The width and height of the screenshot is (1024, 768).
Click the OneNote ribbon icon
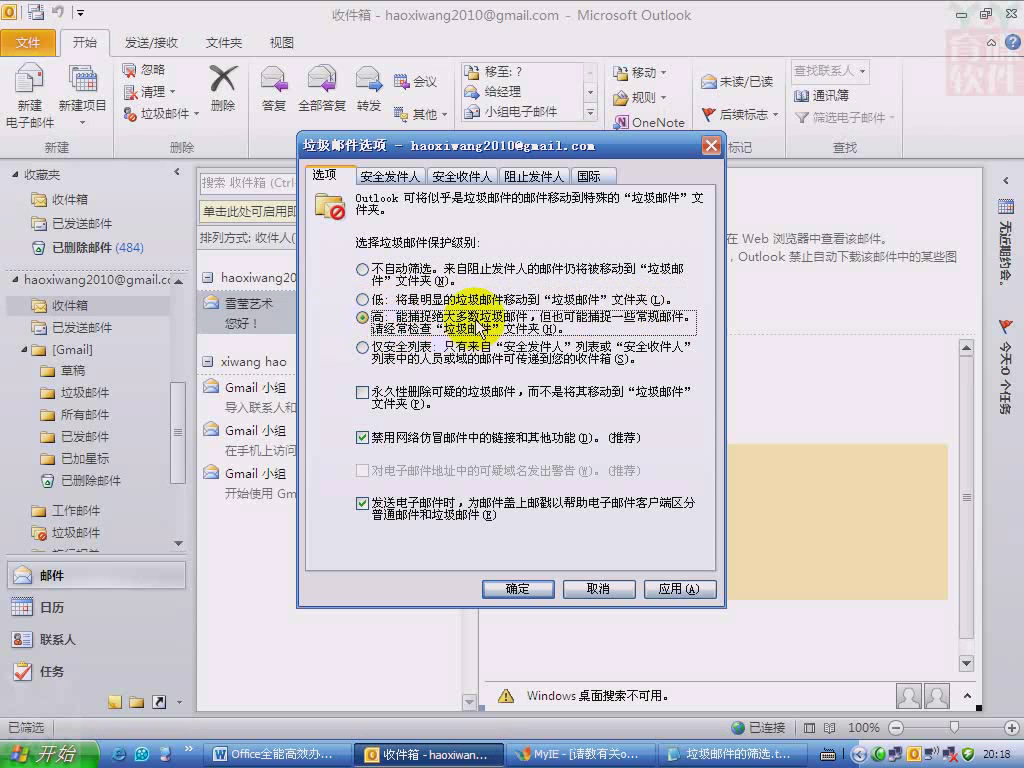(x=621, y=122)
